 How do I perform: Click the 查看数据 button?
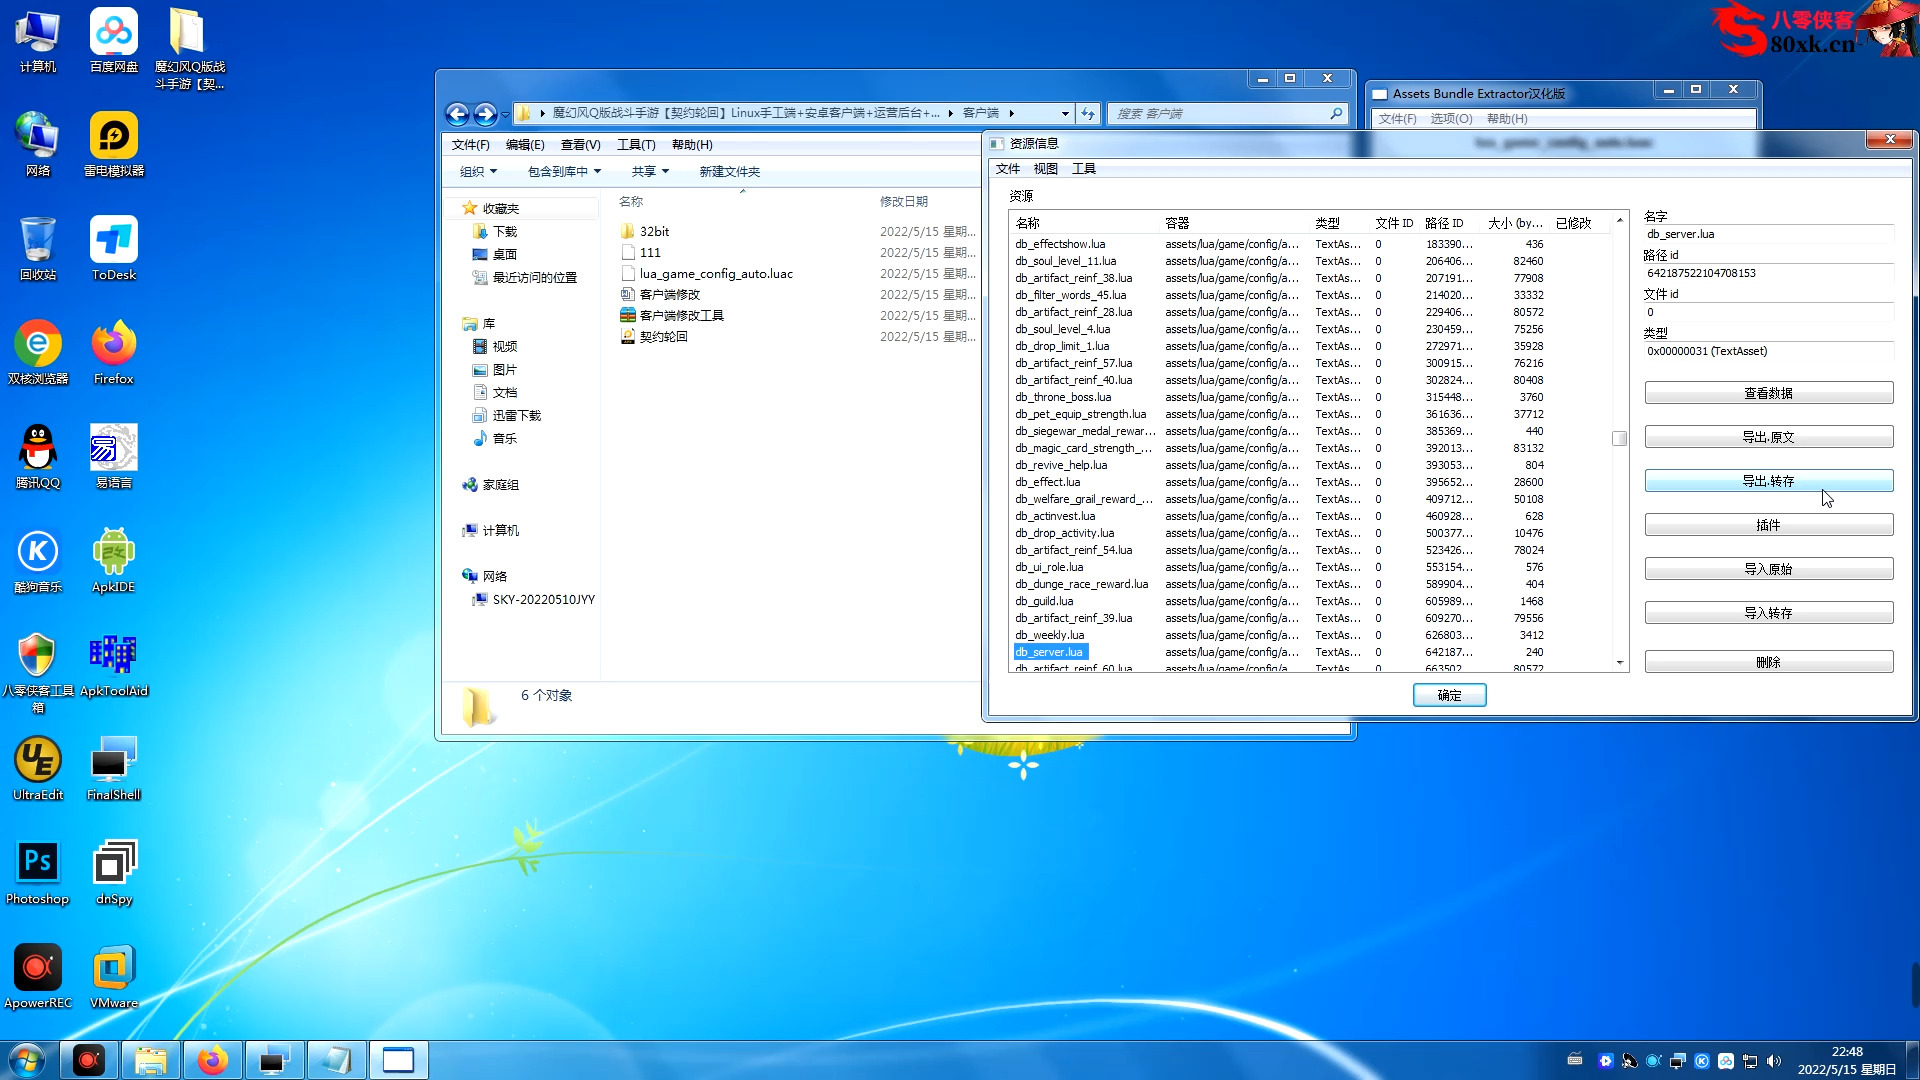coord(1768,393)
